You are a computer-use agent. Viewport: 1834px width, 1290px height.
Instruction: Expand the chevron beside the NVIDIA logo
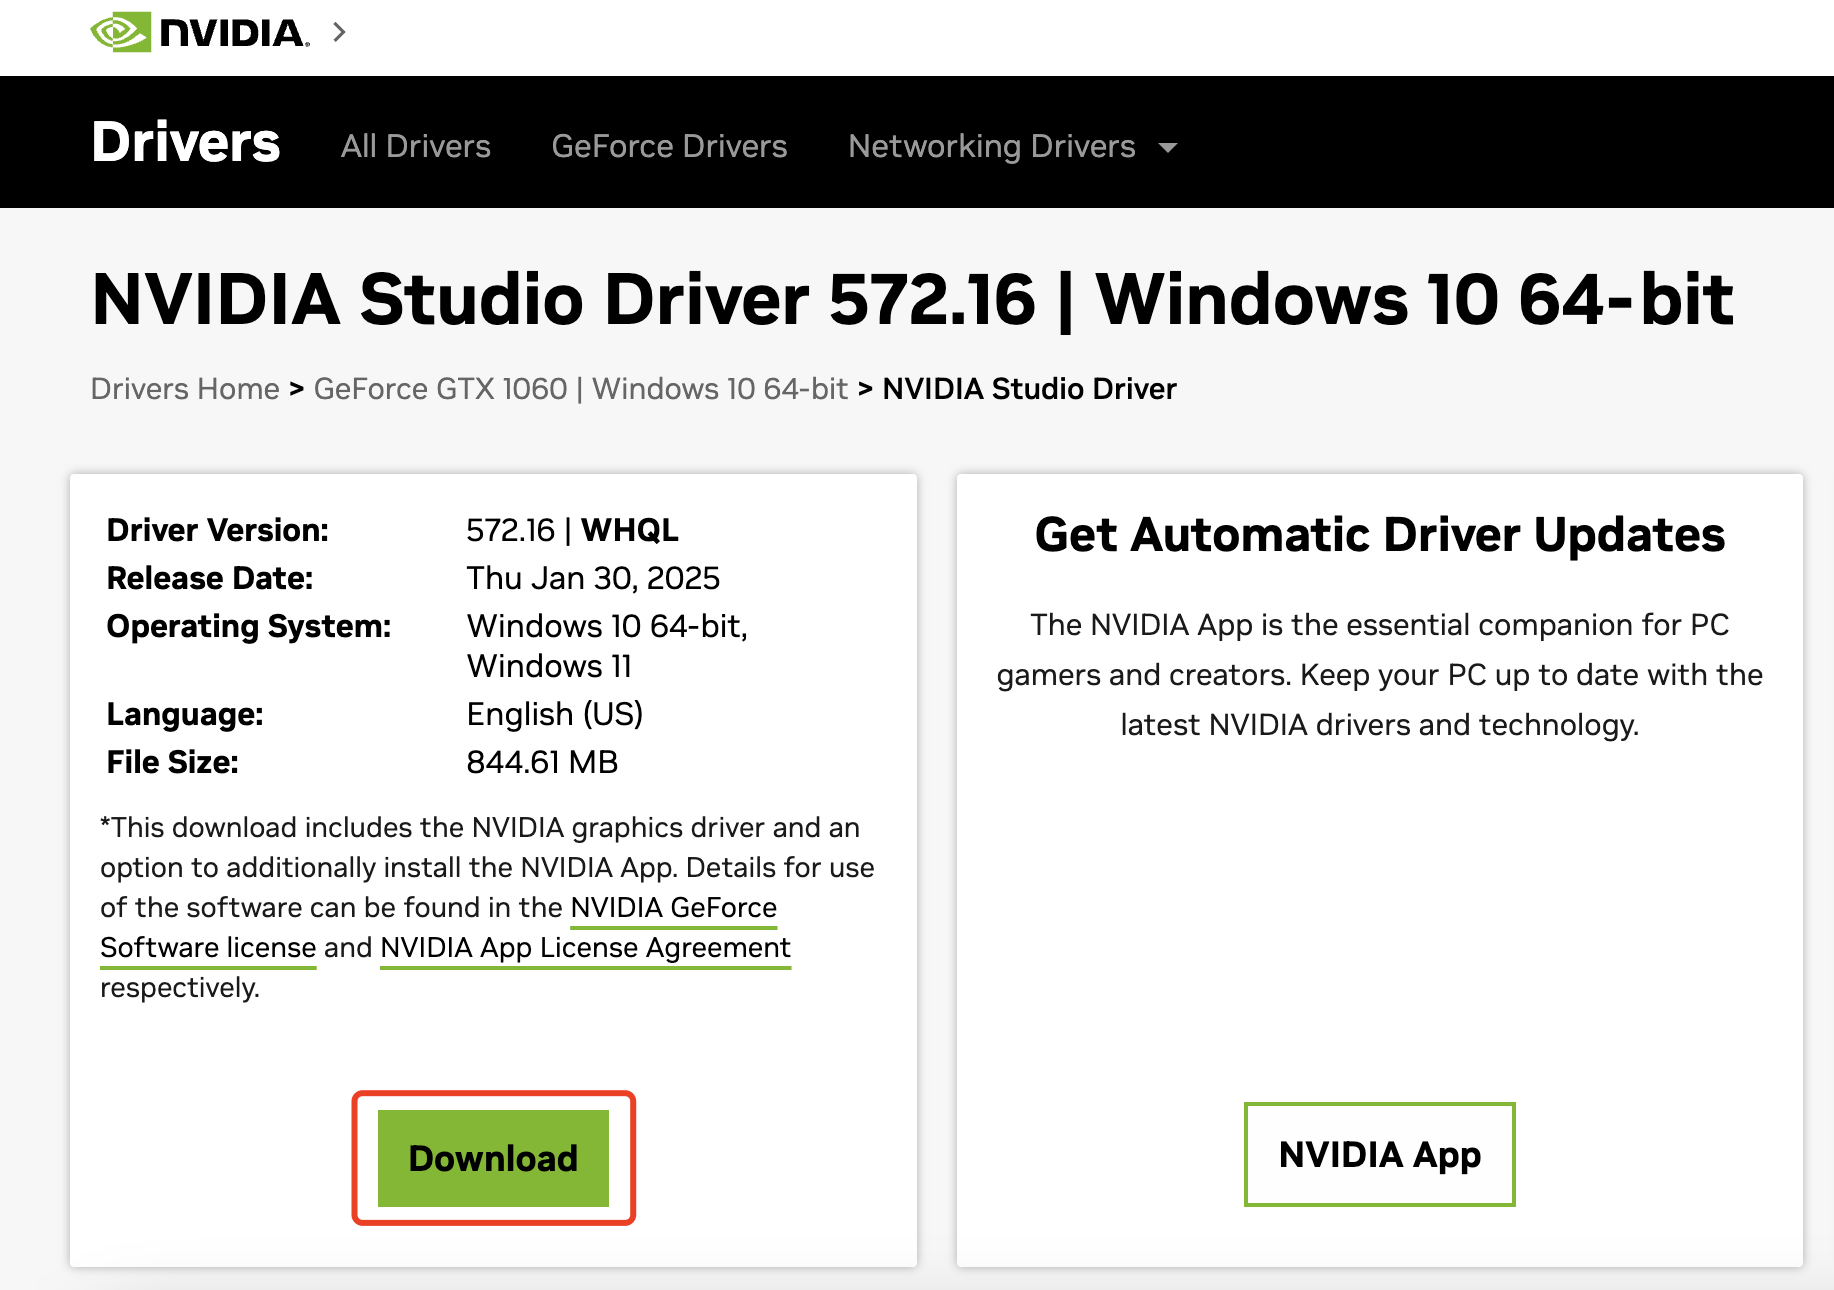340,32
